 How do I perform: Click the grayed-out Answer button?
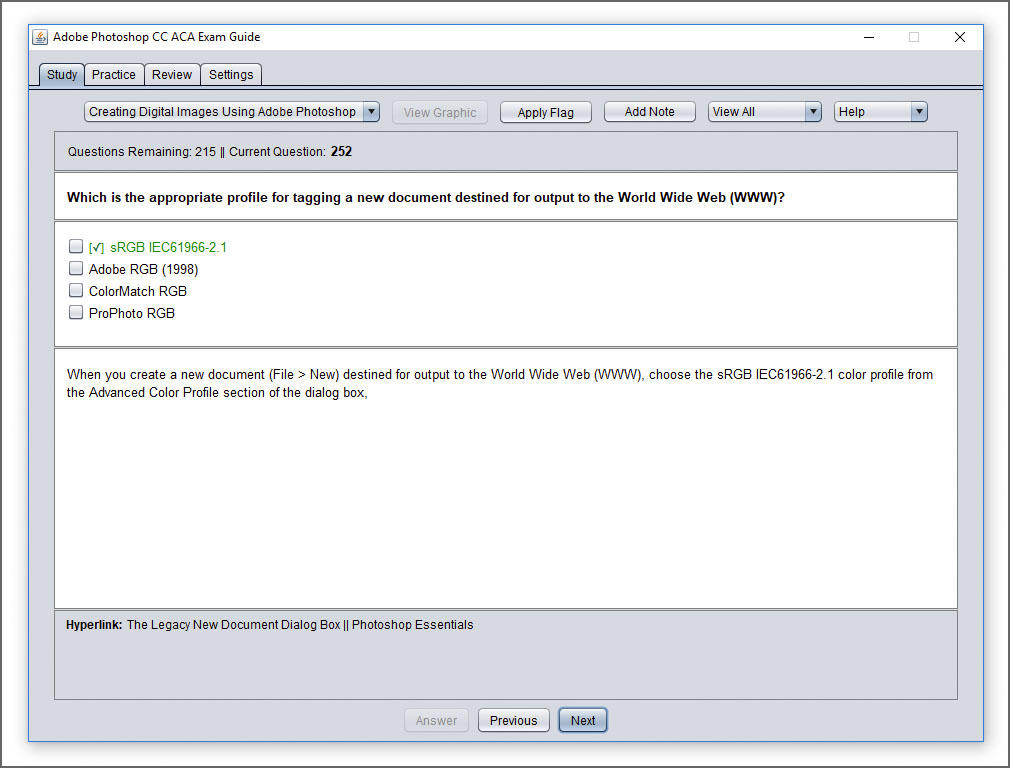[x=436, y=720]
